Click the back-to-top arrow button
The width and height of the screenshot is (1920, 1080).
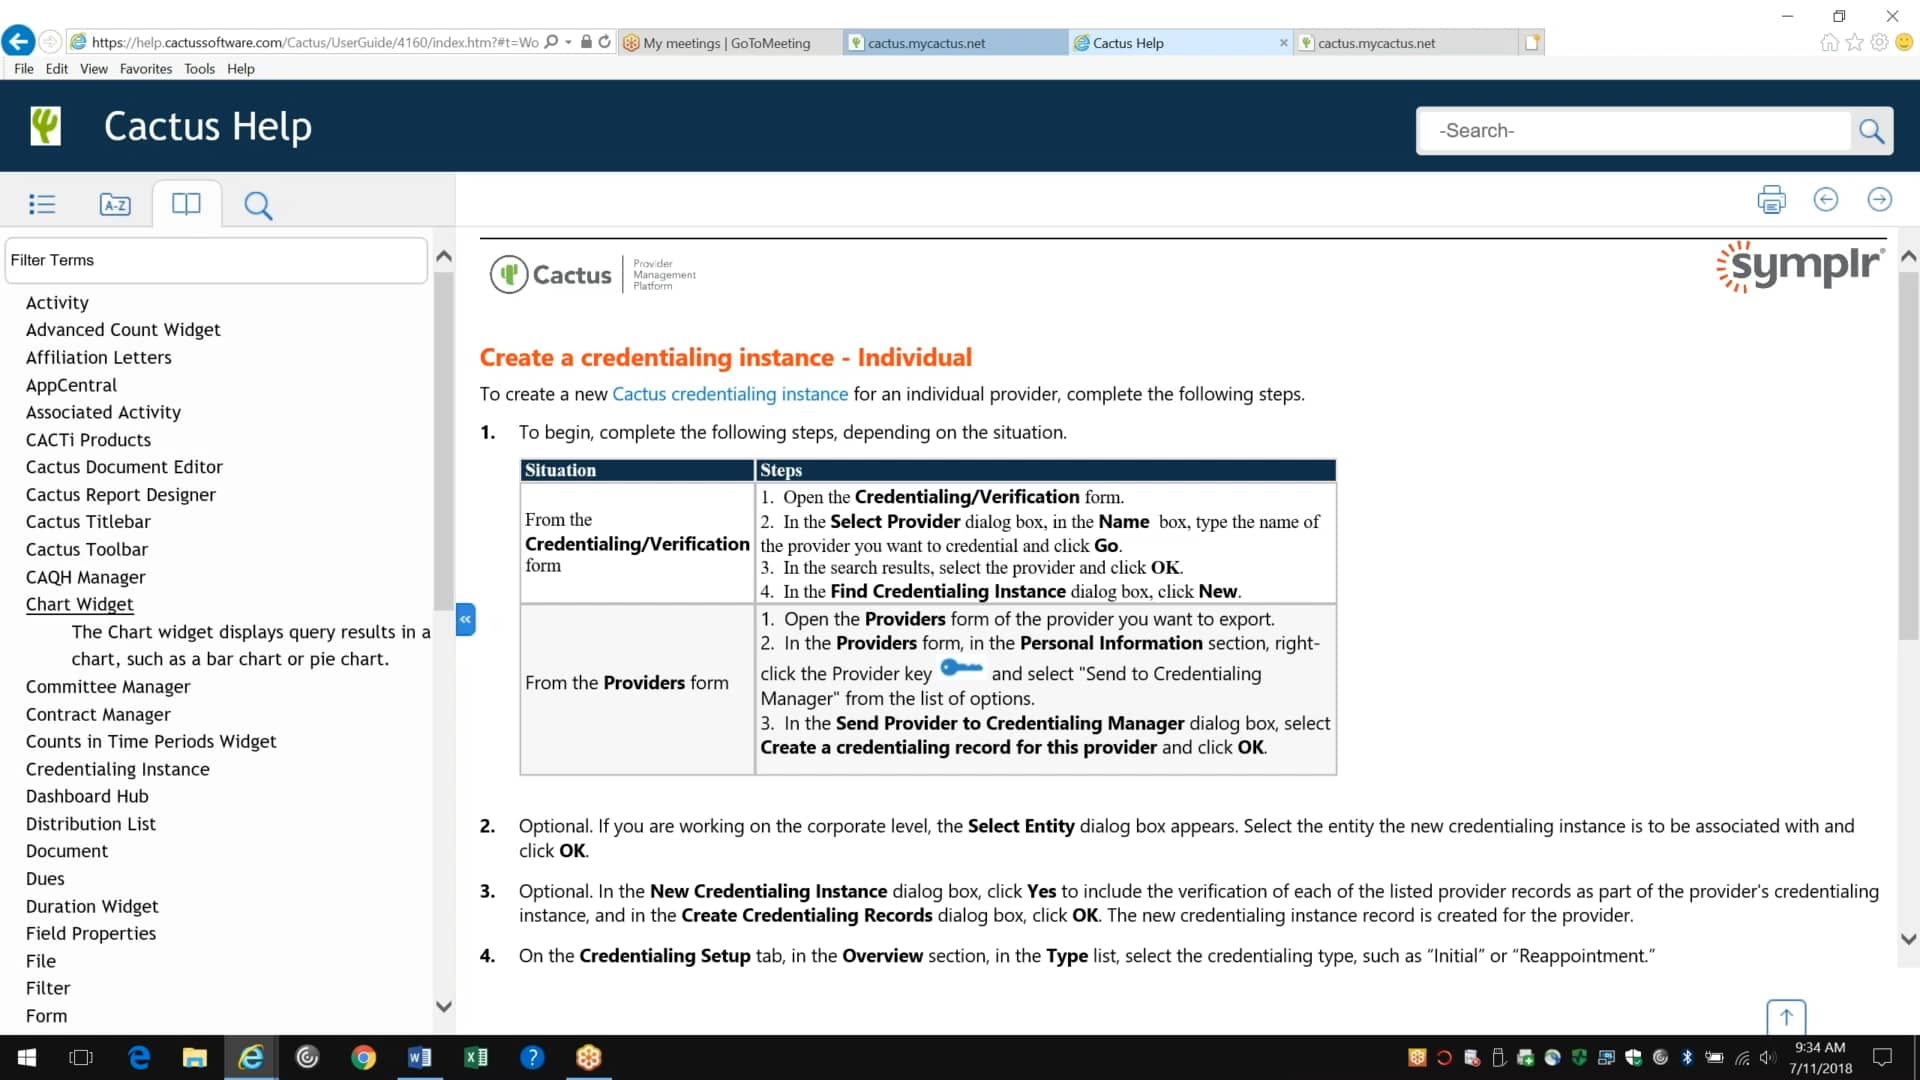point(1786,1016)
